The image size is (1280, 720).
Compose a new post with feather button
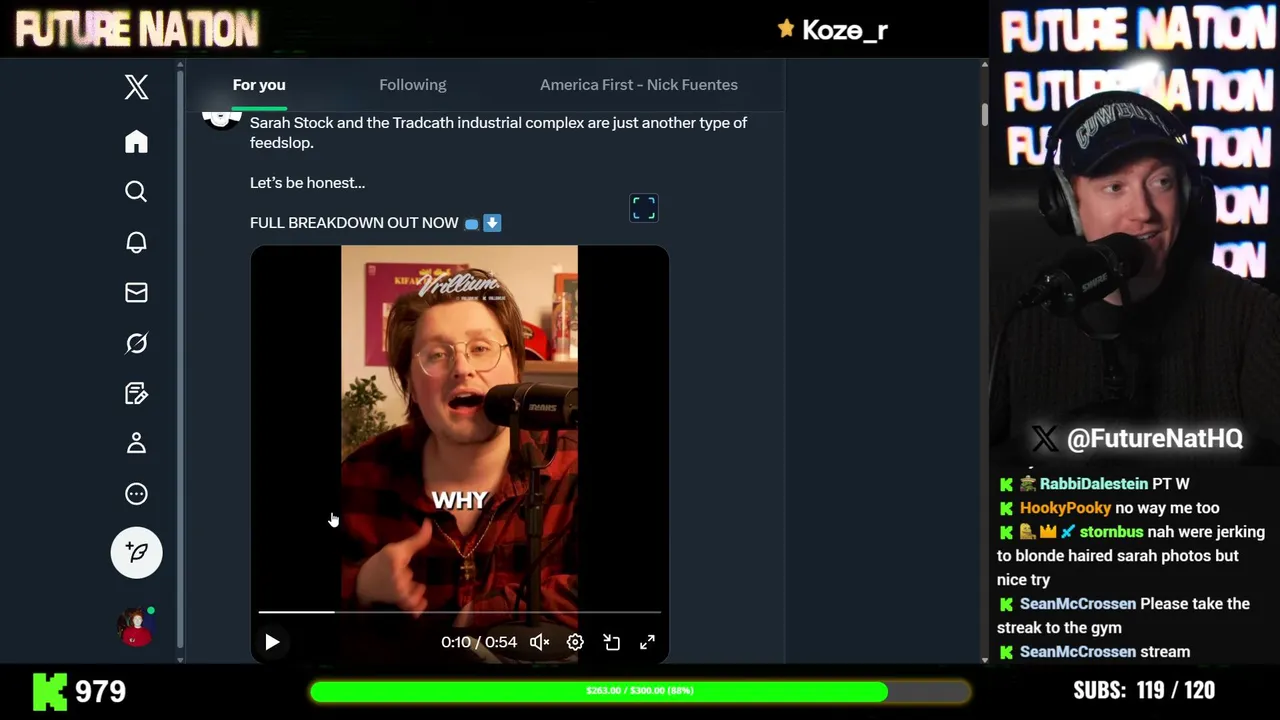pyautogui.click(x=137, y=552)
